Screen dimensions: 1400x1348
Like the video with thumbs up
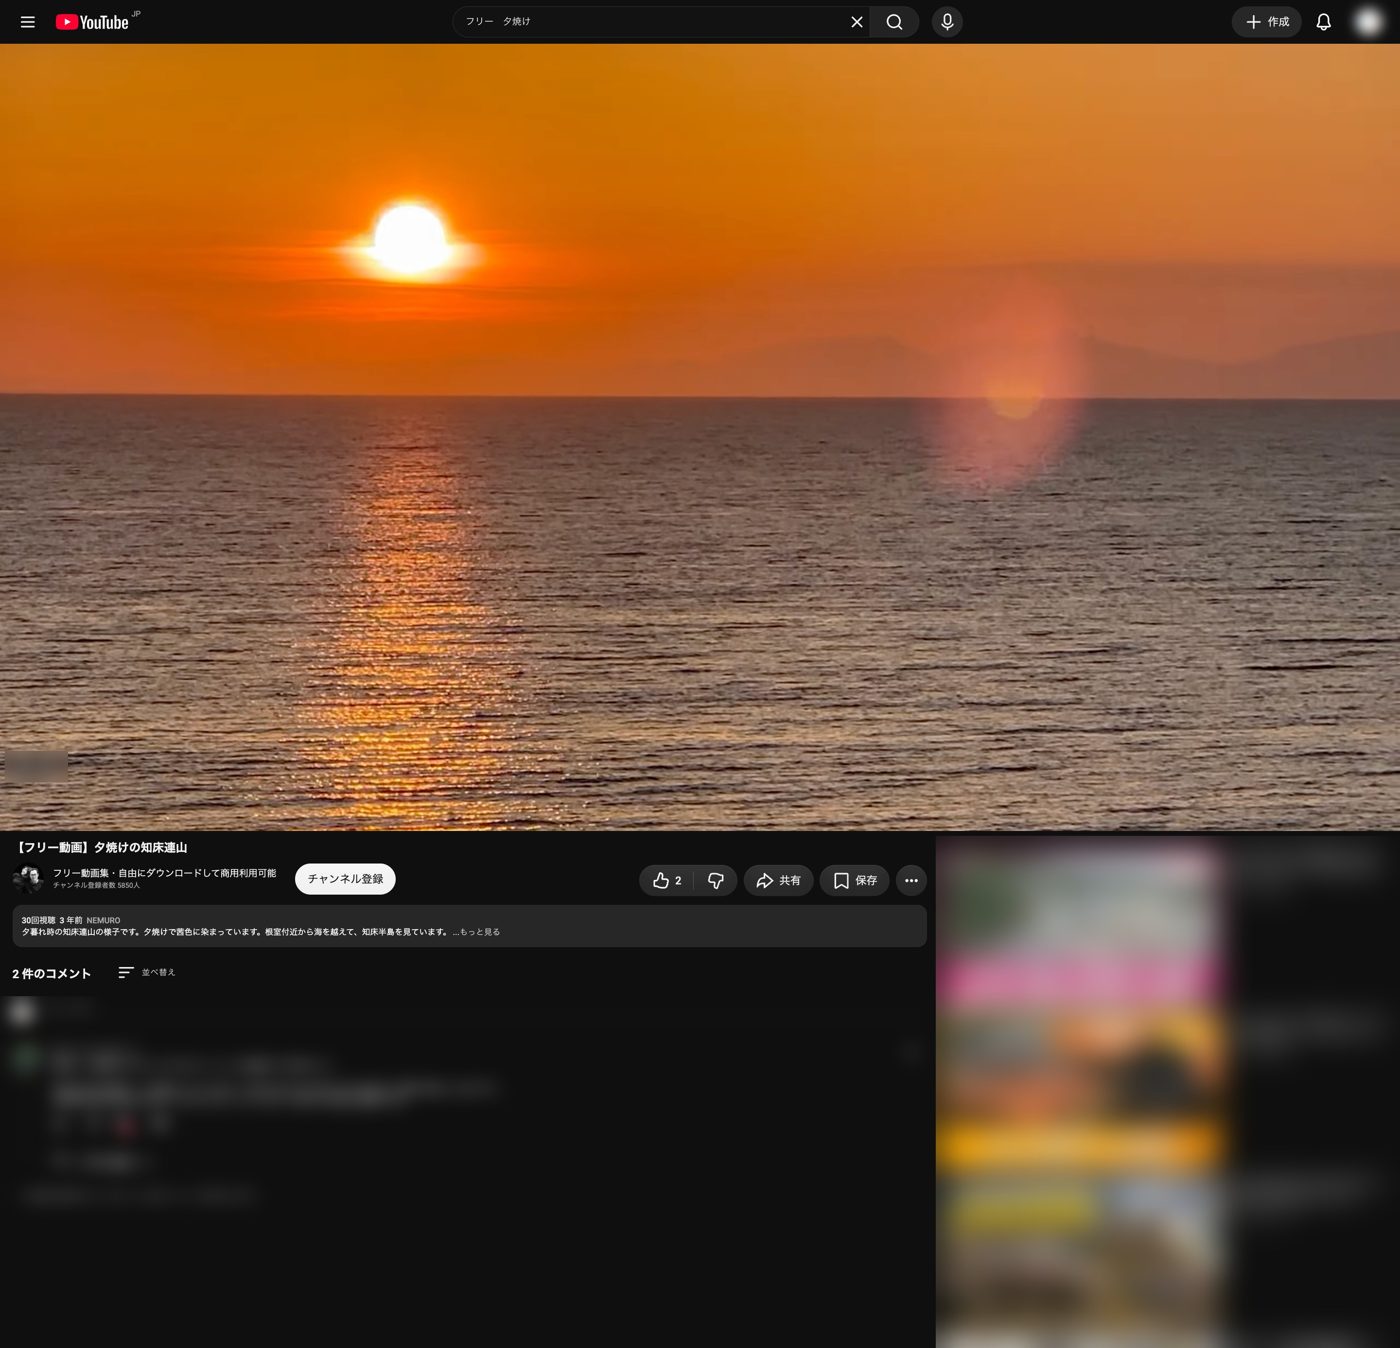pyautogui.click(x=667, y=880)
